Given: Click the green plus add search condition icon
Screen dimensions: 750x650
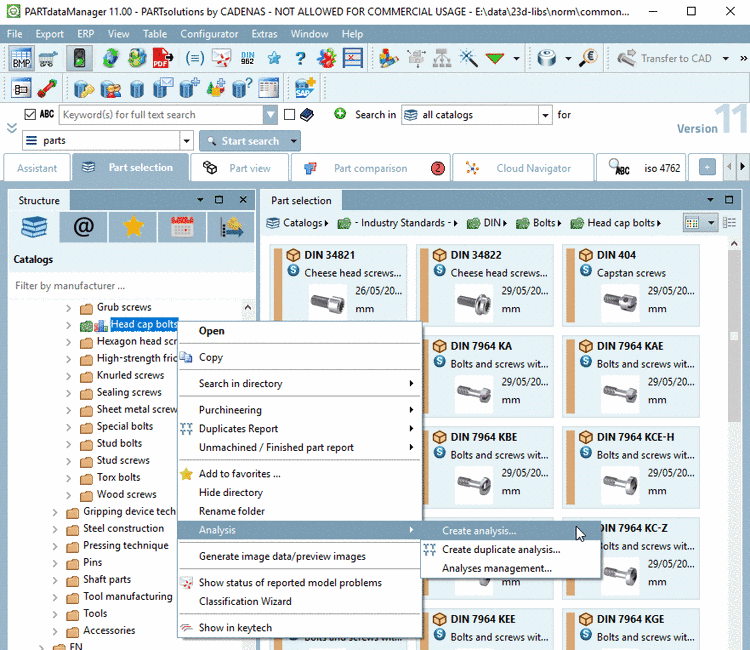Looking at the screenshot, I should [340, 114].
